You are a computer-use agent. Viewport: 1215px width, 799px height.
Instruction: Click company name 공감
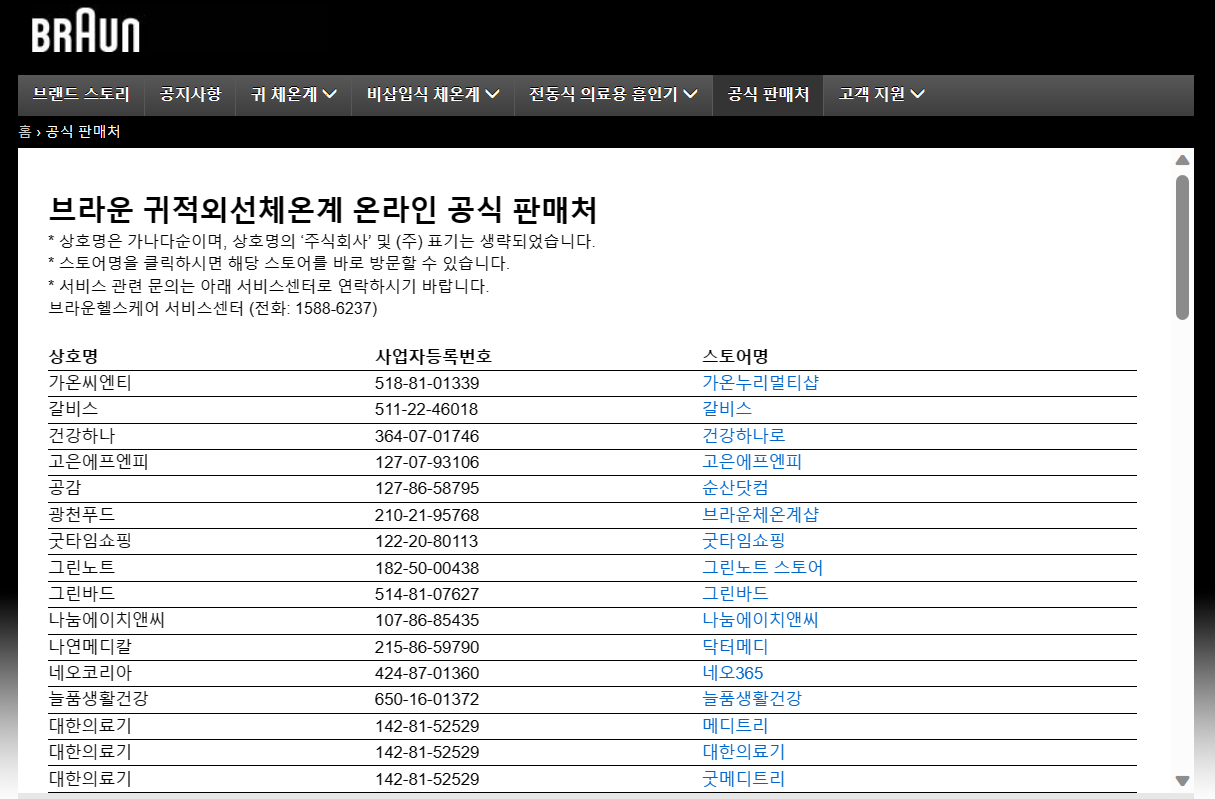(65, 488)
